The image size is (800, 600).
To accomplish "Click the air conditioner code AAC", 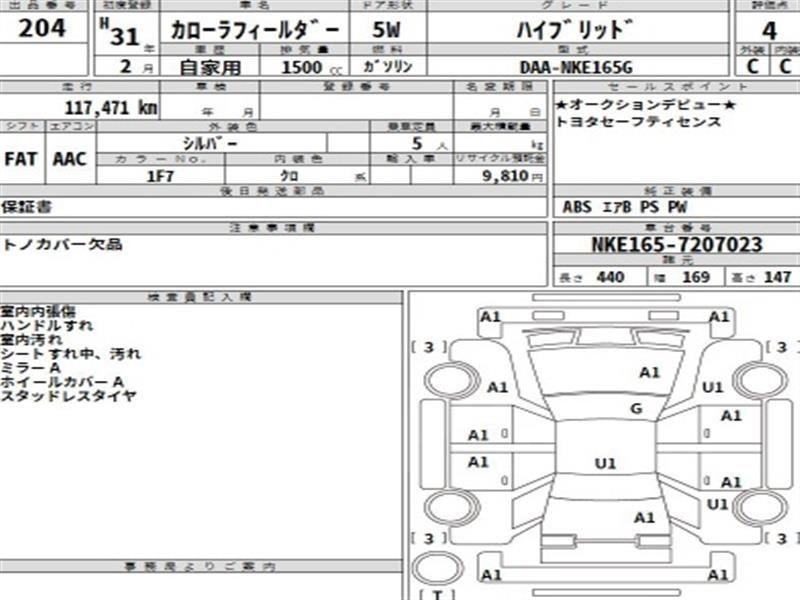I will point(69,159).
